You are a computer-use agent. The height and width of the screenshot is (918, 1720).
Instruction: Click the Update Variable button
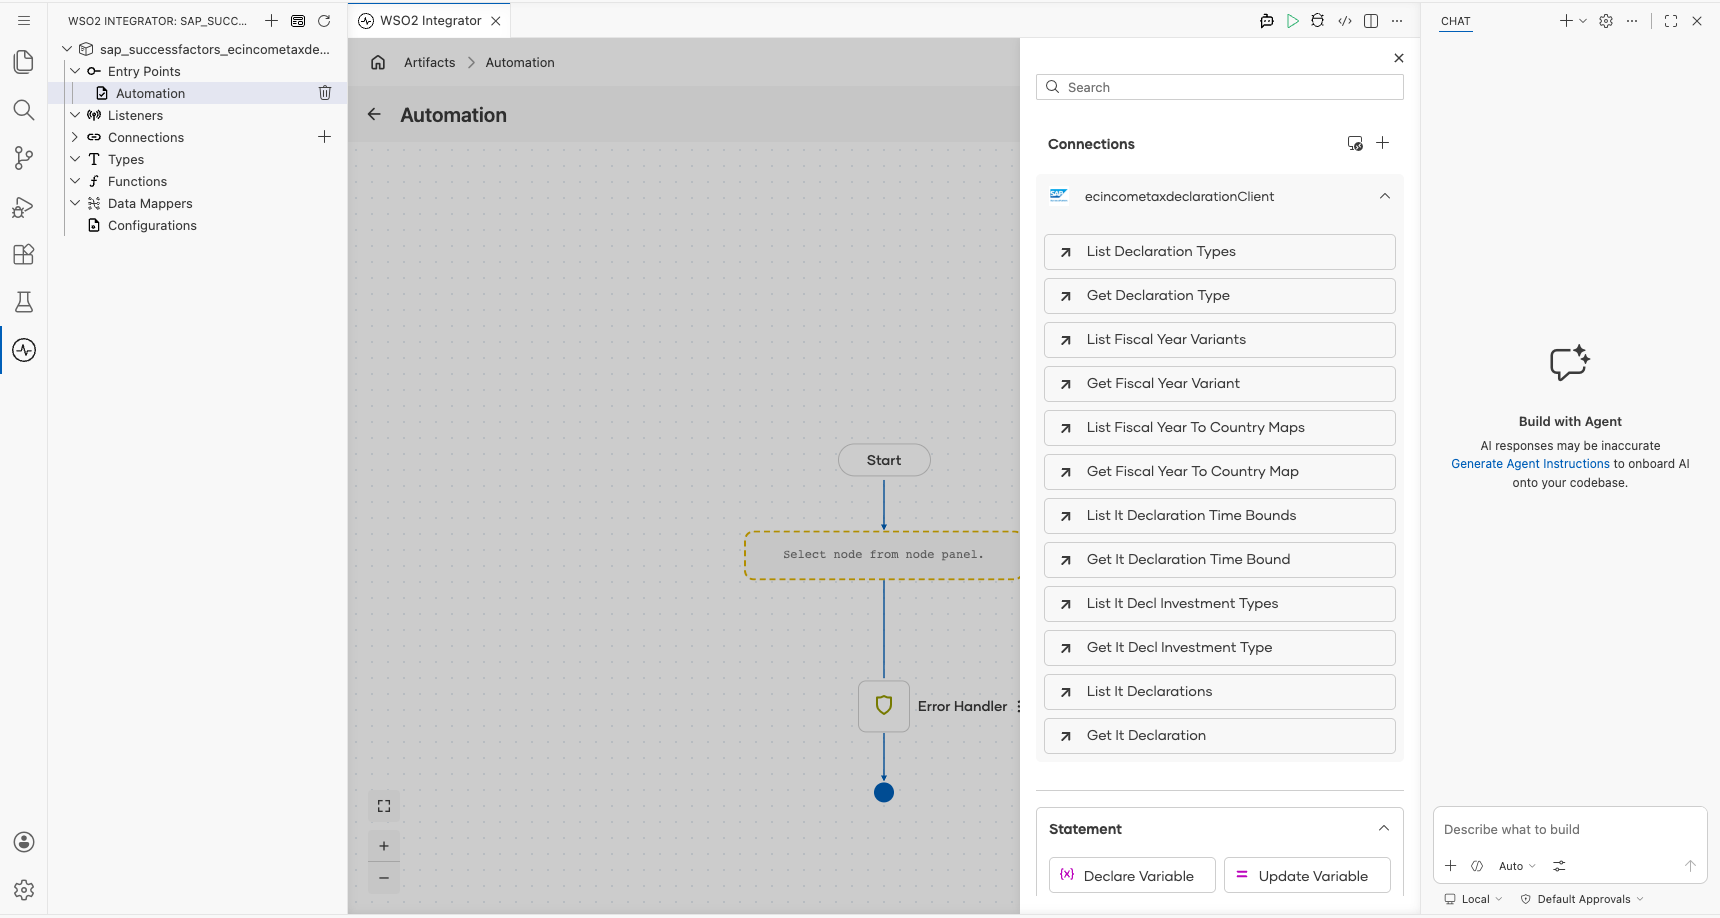[1307, 875]
